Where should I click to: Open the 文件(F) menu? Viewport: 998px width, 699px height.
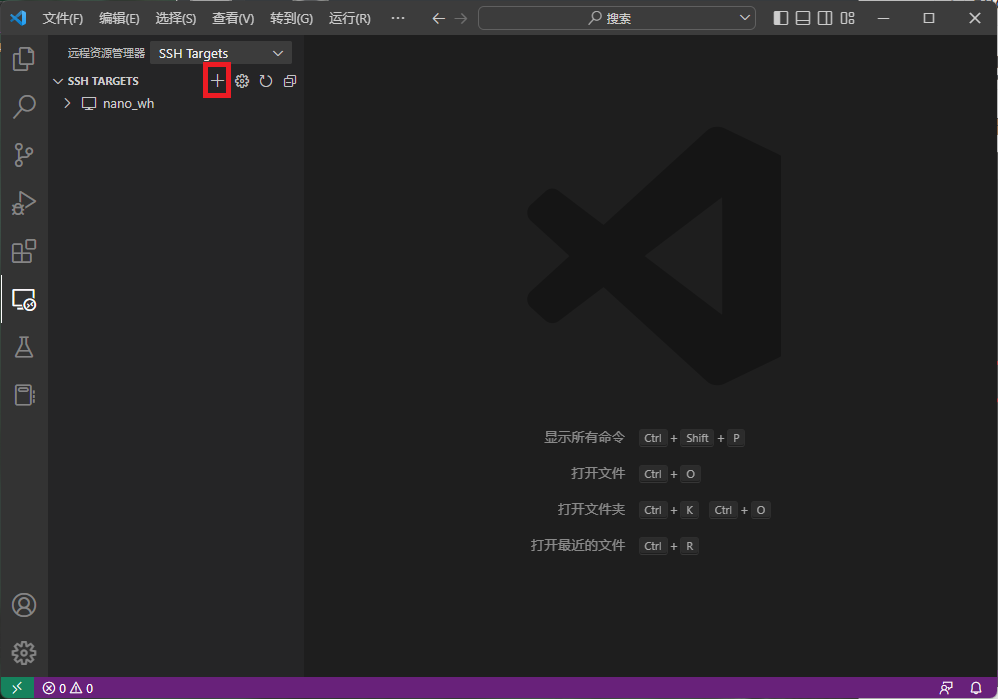point(63,18)
